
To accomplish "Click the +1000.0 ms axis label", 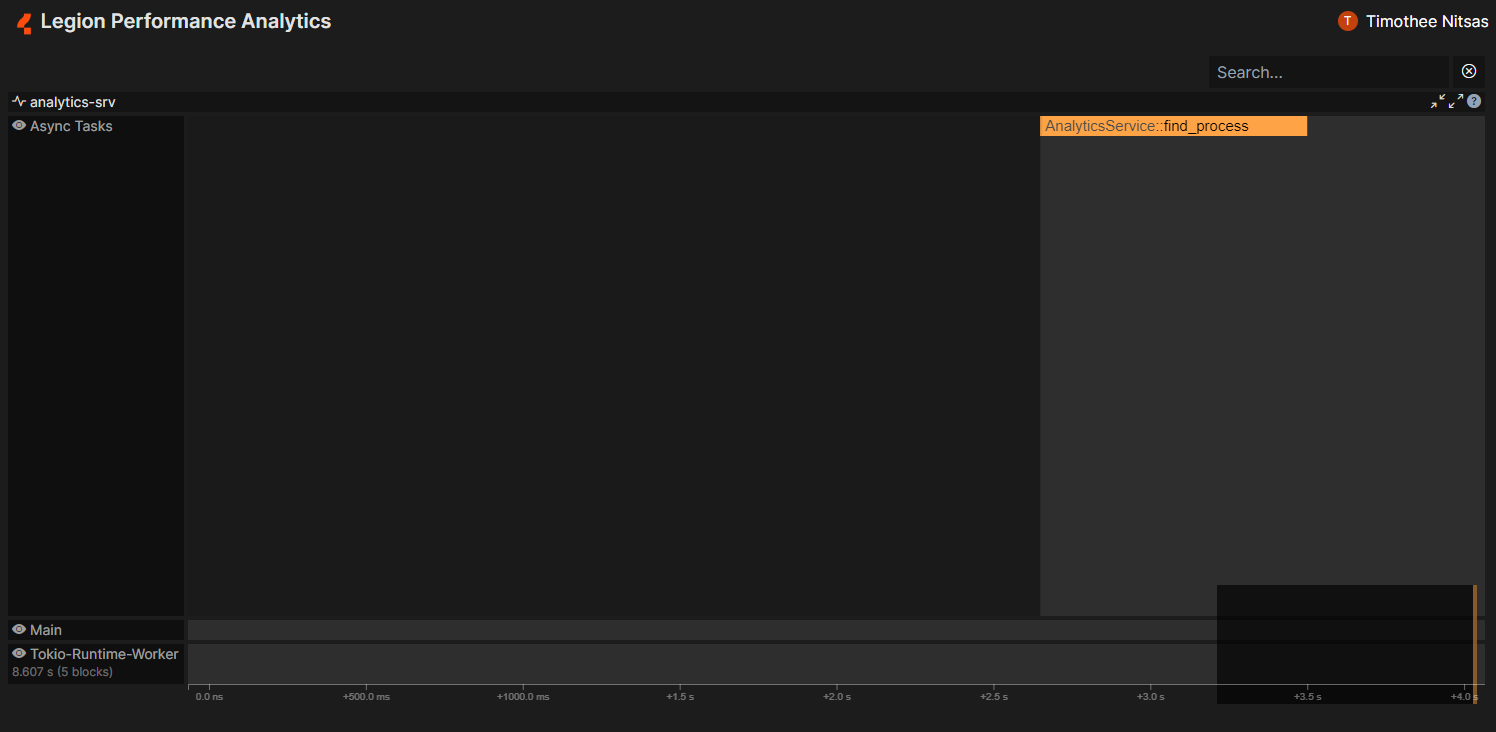I will click(x=523, y=697).
